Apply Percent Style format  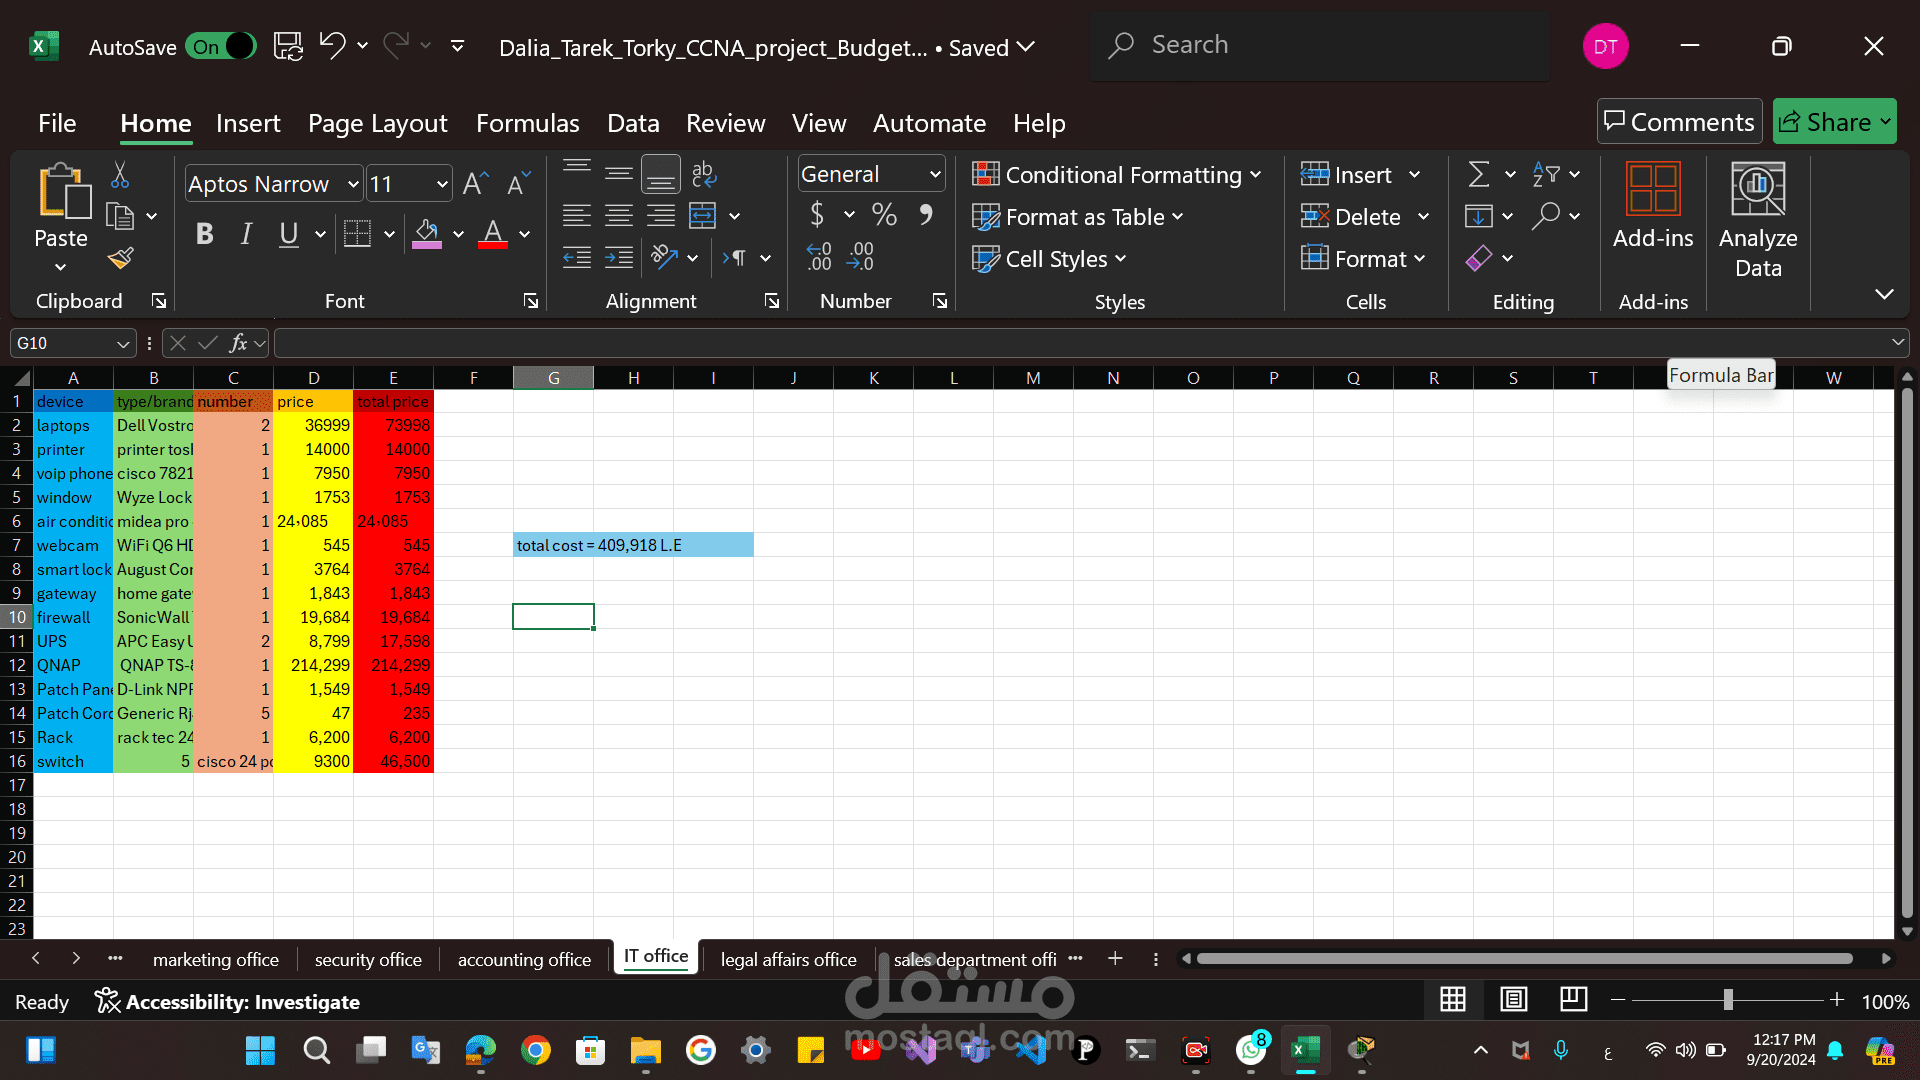tap(884, 215)
